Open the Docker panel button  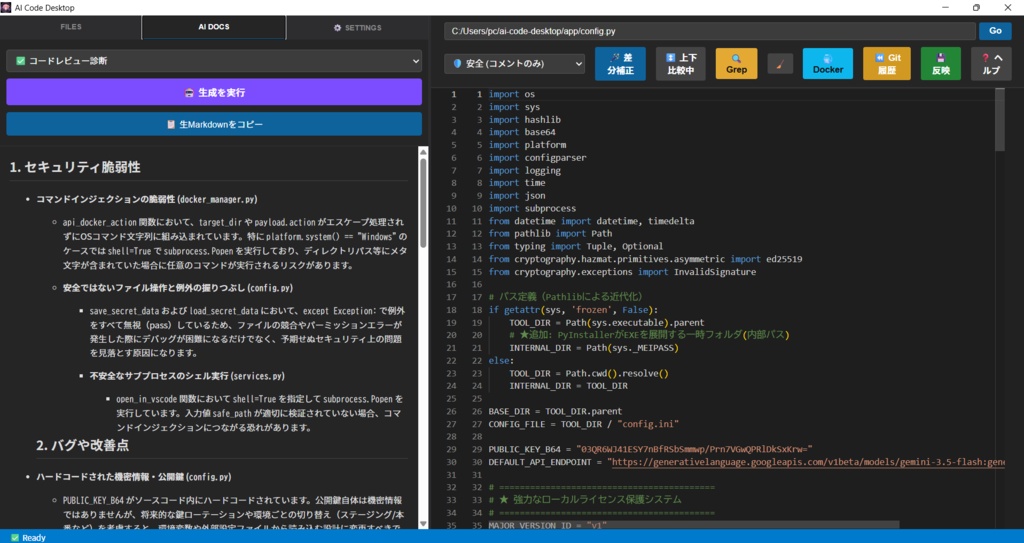click(827, 63)
